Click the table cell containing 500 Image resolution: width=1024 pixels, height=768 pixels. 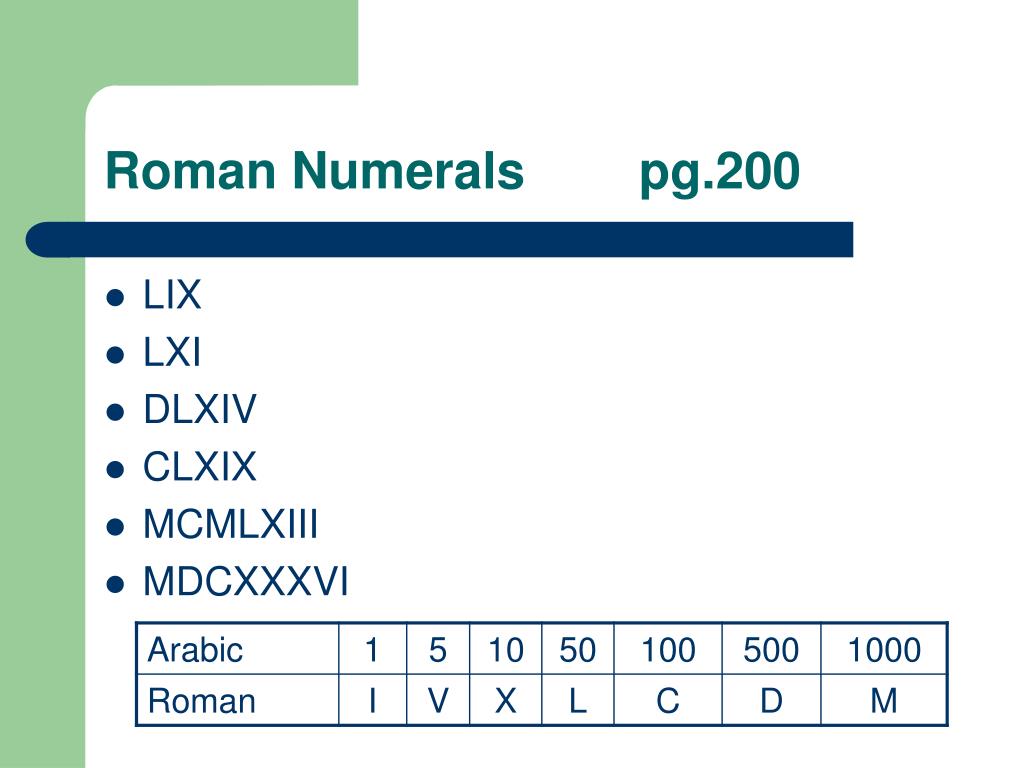coord(771,649)
